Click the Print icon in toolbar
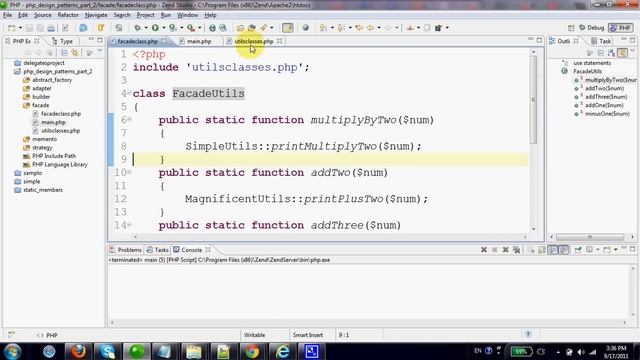 coord(51,28)
